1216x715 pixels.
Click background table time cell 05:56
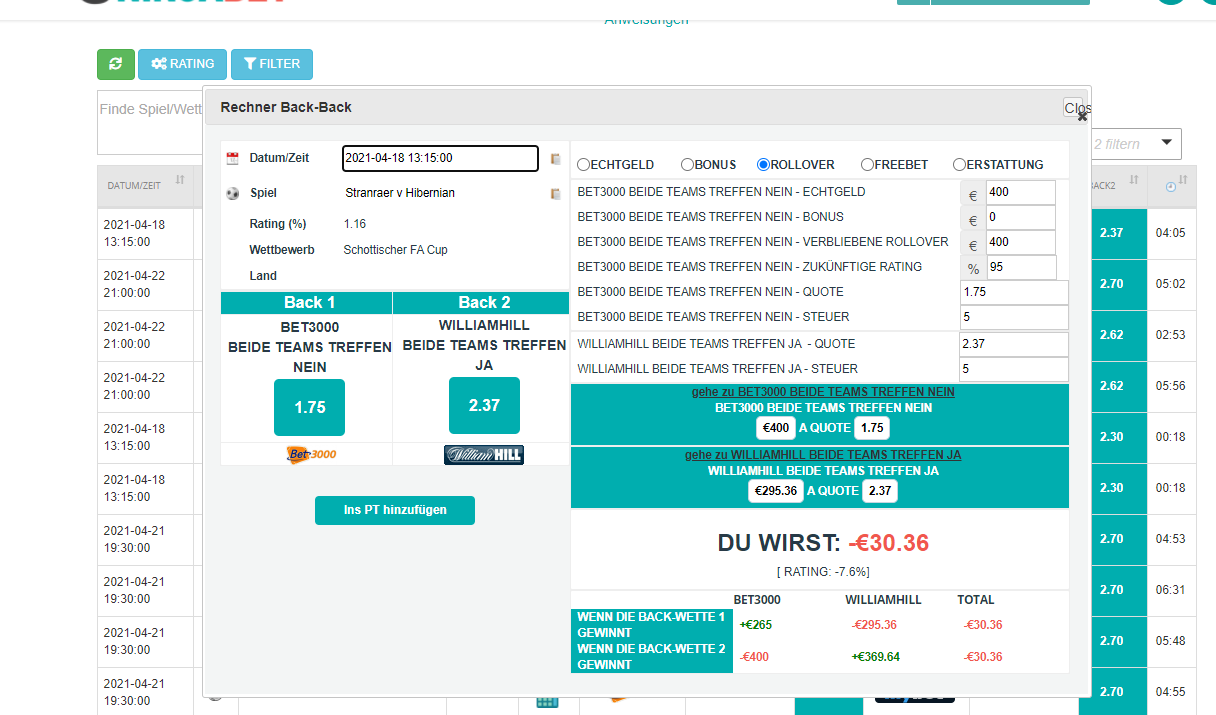pyautogui.click(x=1170, y=386)
